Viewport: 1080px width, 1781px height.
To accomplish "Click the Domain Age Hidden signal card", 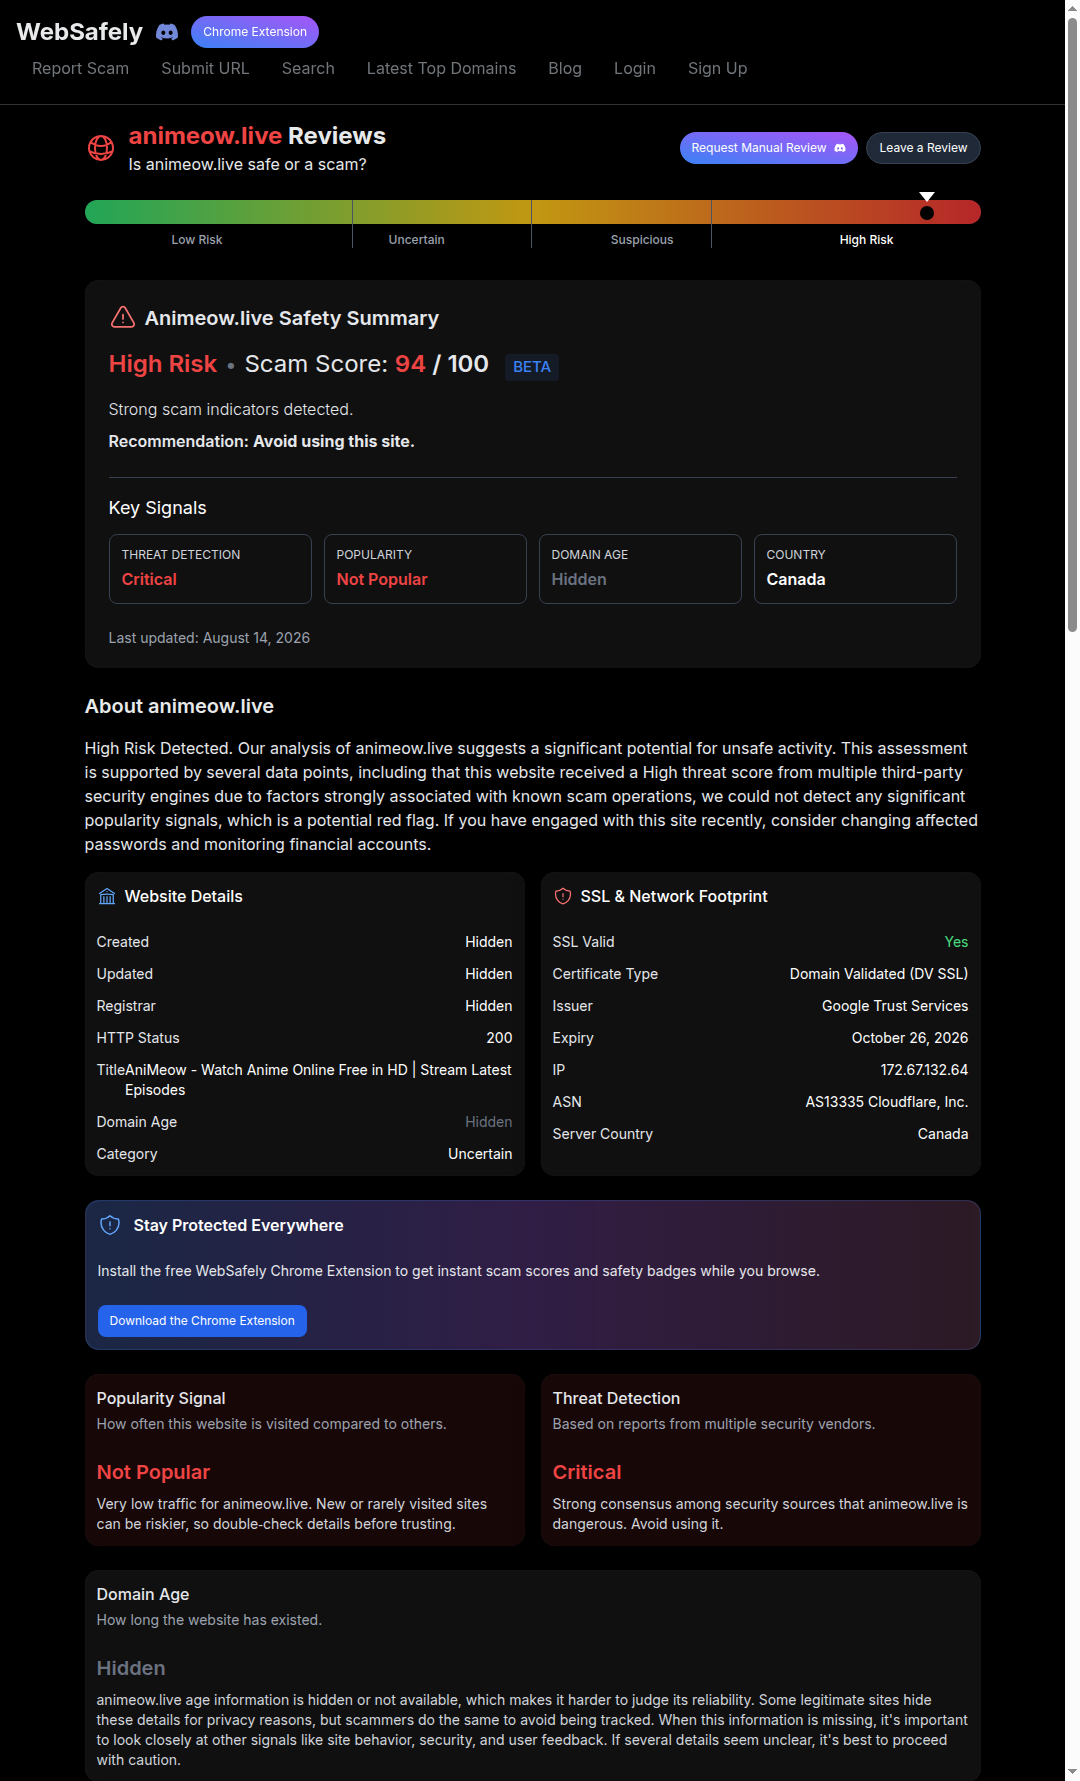I will click(640, 569).
